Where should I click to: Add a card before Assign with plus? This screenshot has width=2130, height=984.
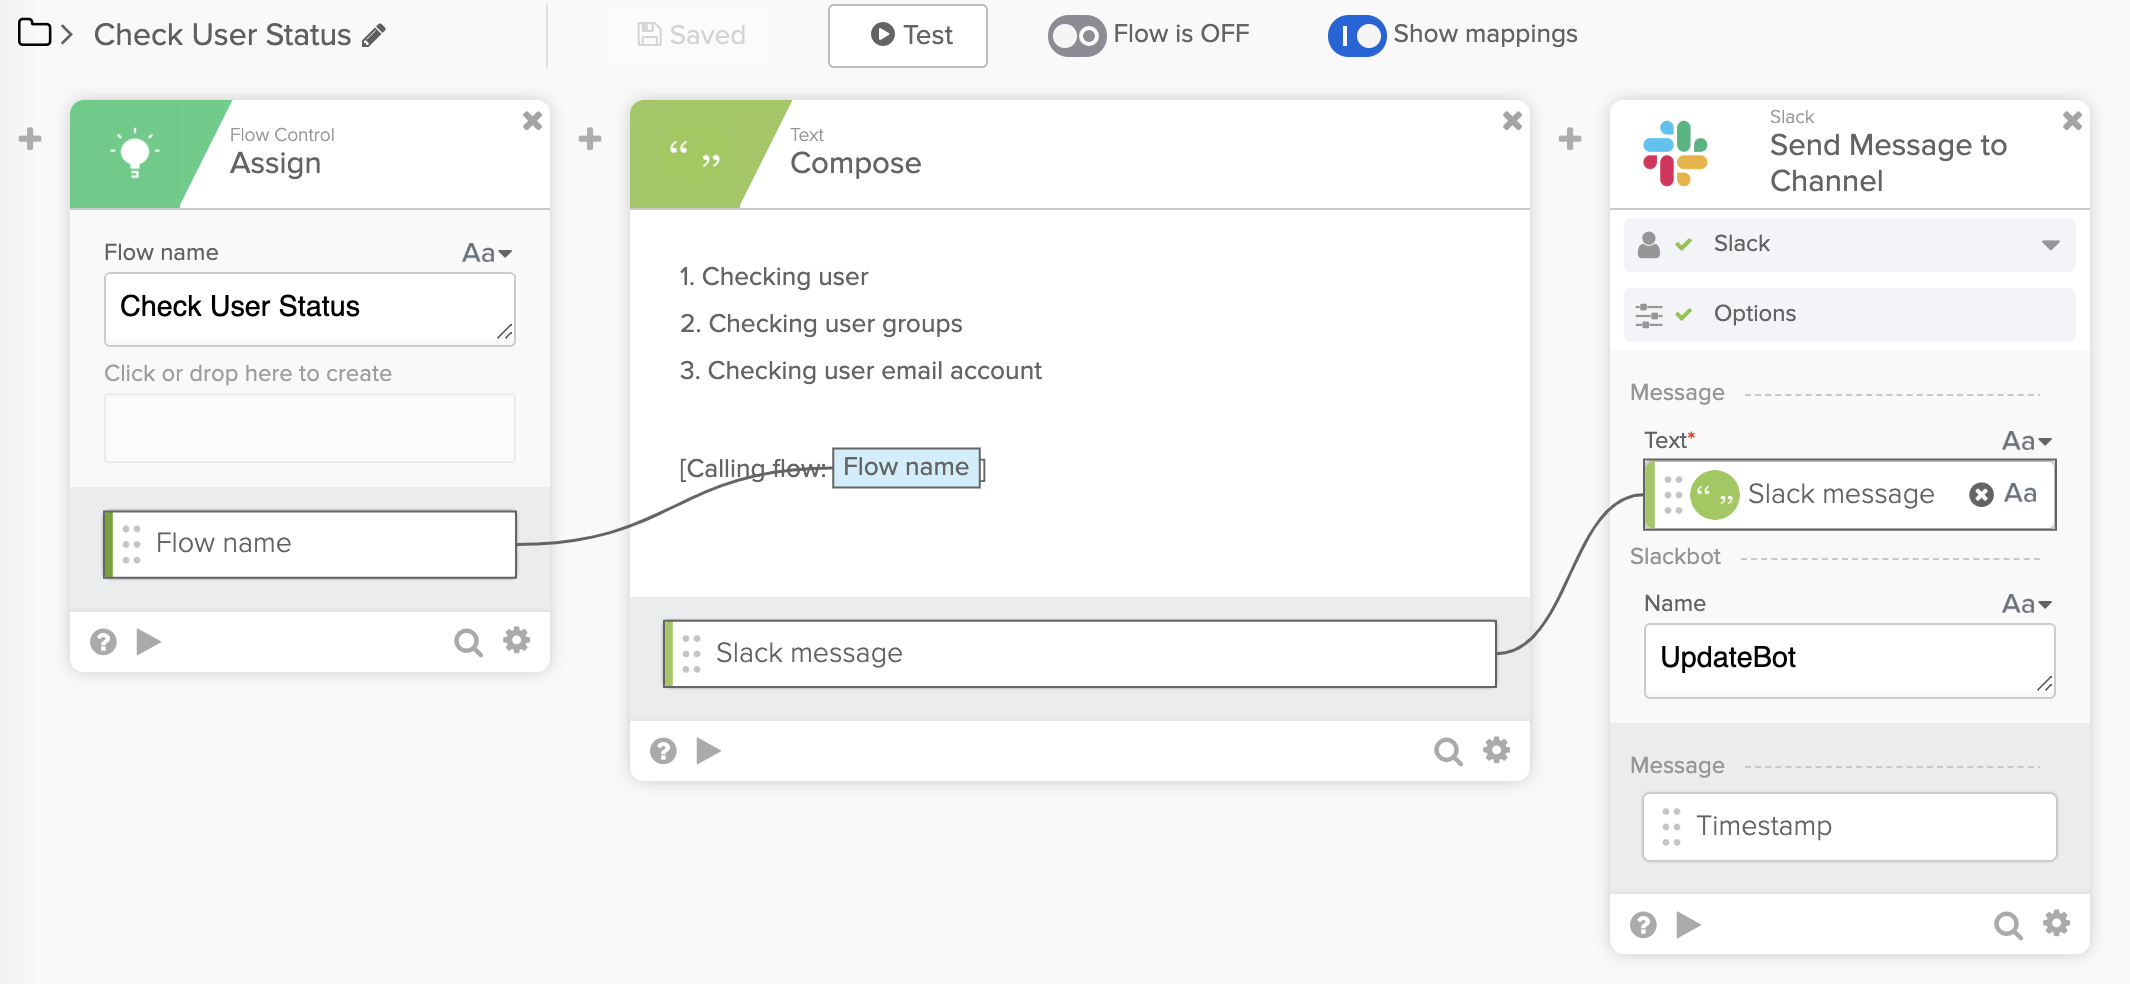pos(30,139)
